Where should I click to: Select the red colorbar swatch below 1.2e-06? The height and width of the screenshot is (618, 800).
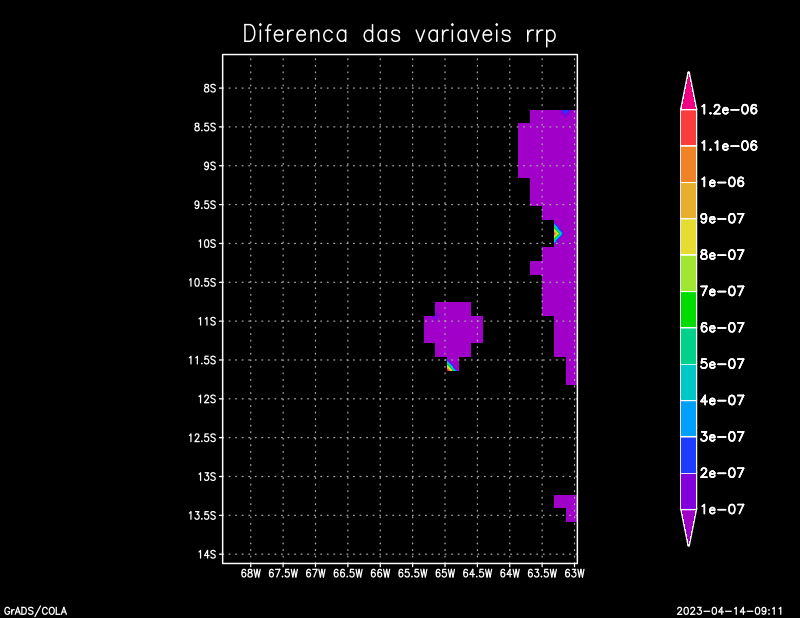tap(688, 127)
